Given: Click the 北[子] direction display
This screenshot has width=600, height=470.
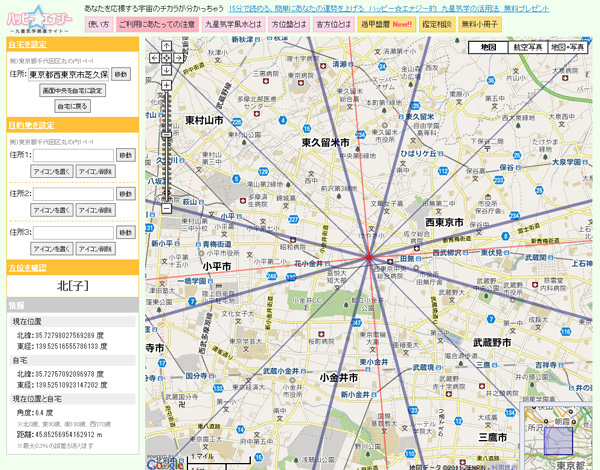Looking at the screenshot, I should point(72,286).
